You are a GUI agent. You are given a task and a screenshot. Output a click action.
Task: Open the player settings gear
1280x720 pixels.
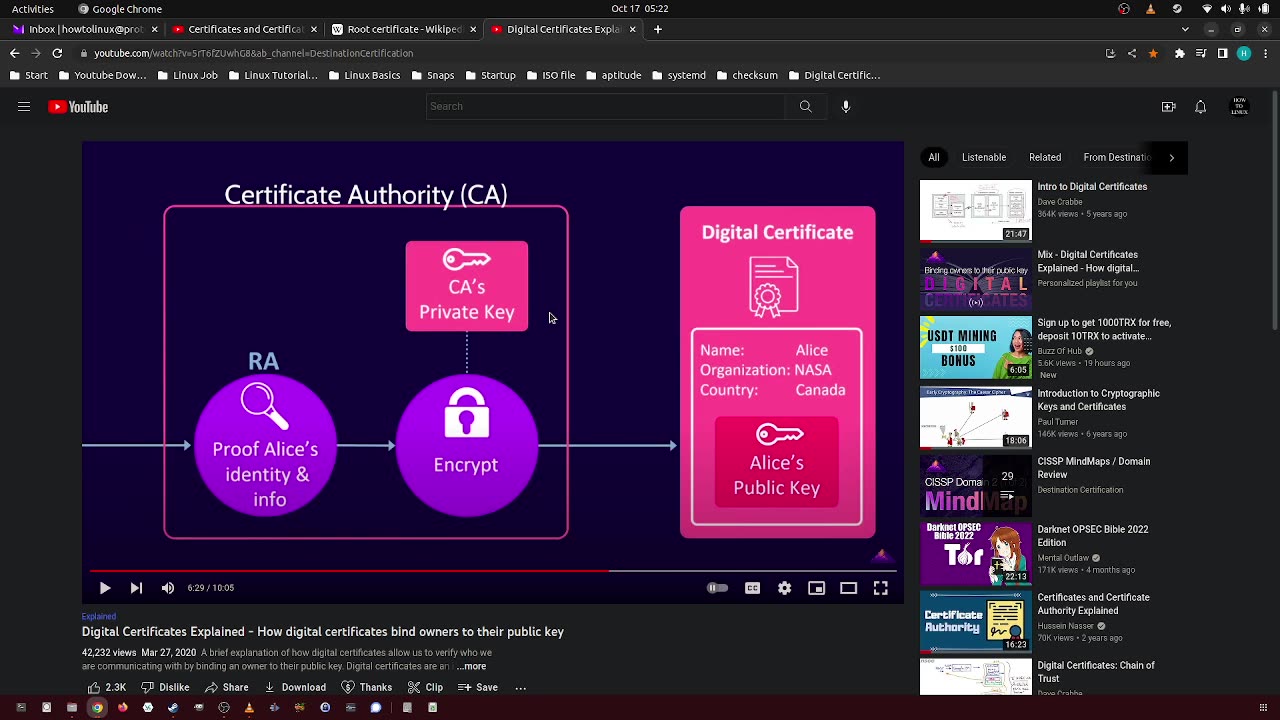(x=785, y=588)
